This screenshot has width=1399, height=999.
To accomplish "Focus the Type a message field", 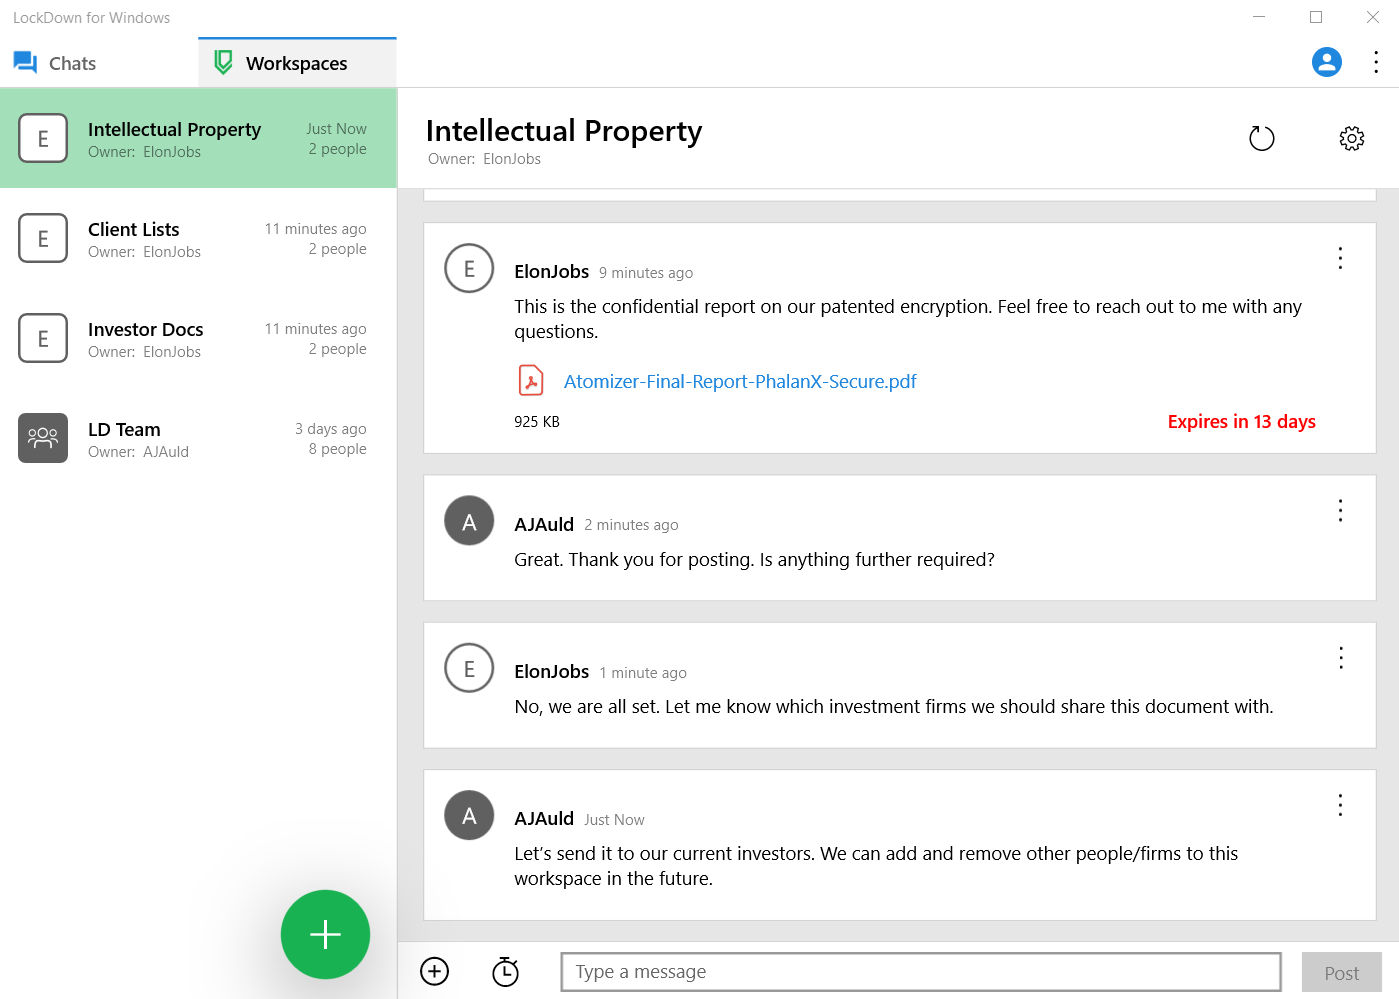I will (920, 971).
